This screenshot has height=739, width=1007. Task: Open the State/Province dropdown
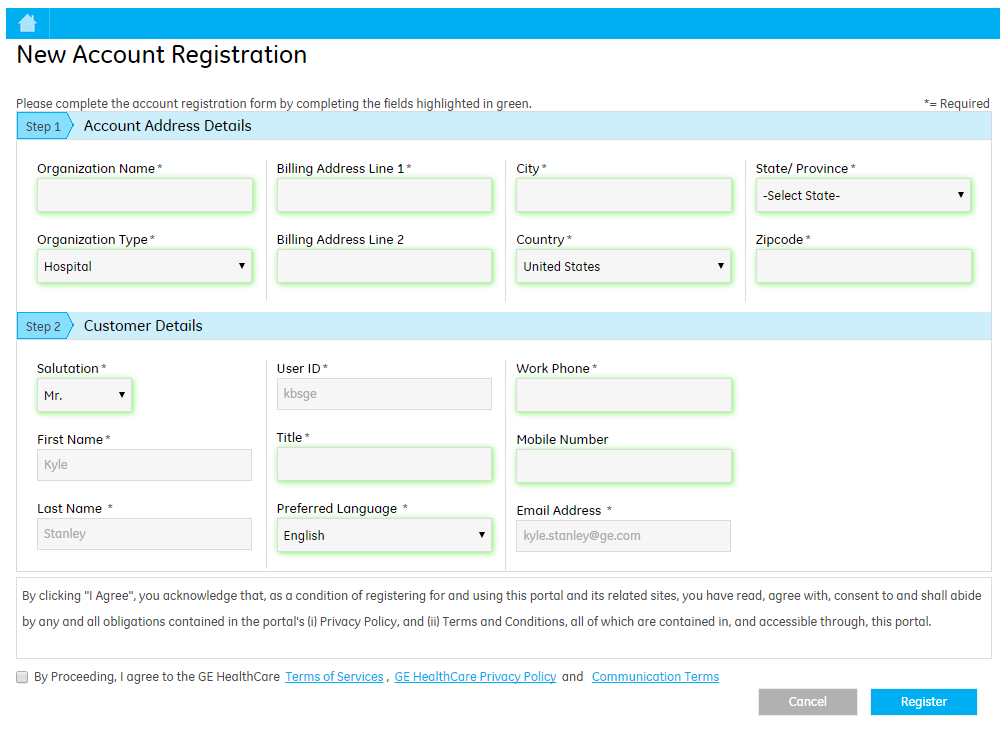coord(863,196)
